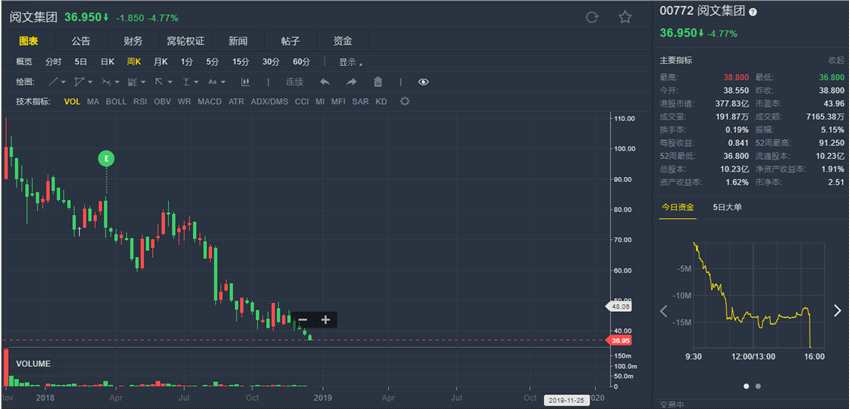Refresh the stock chart data
Screen dimensions: 850x409
point(592,17)
